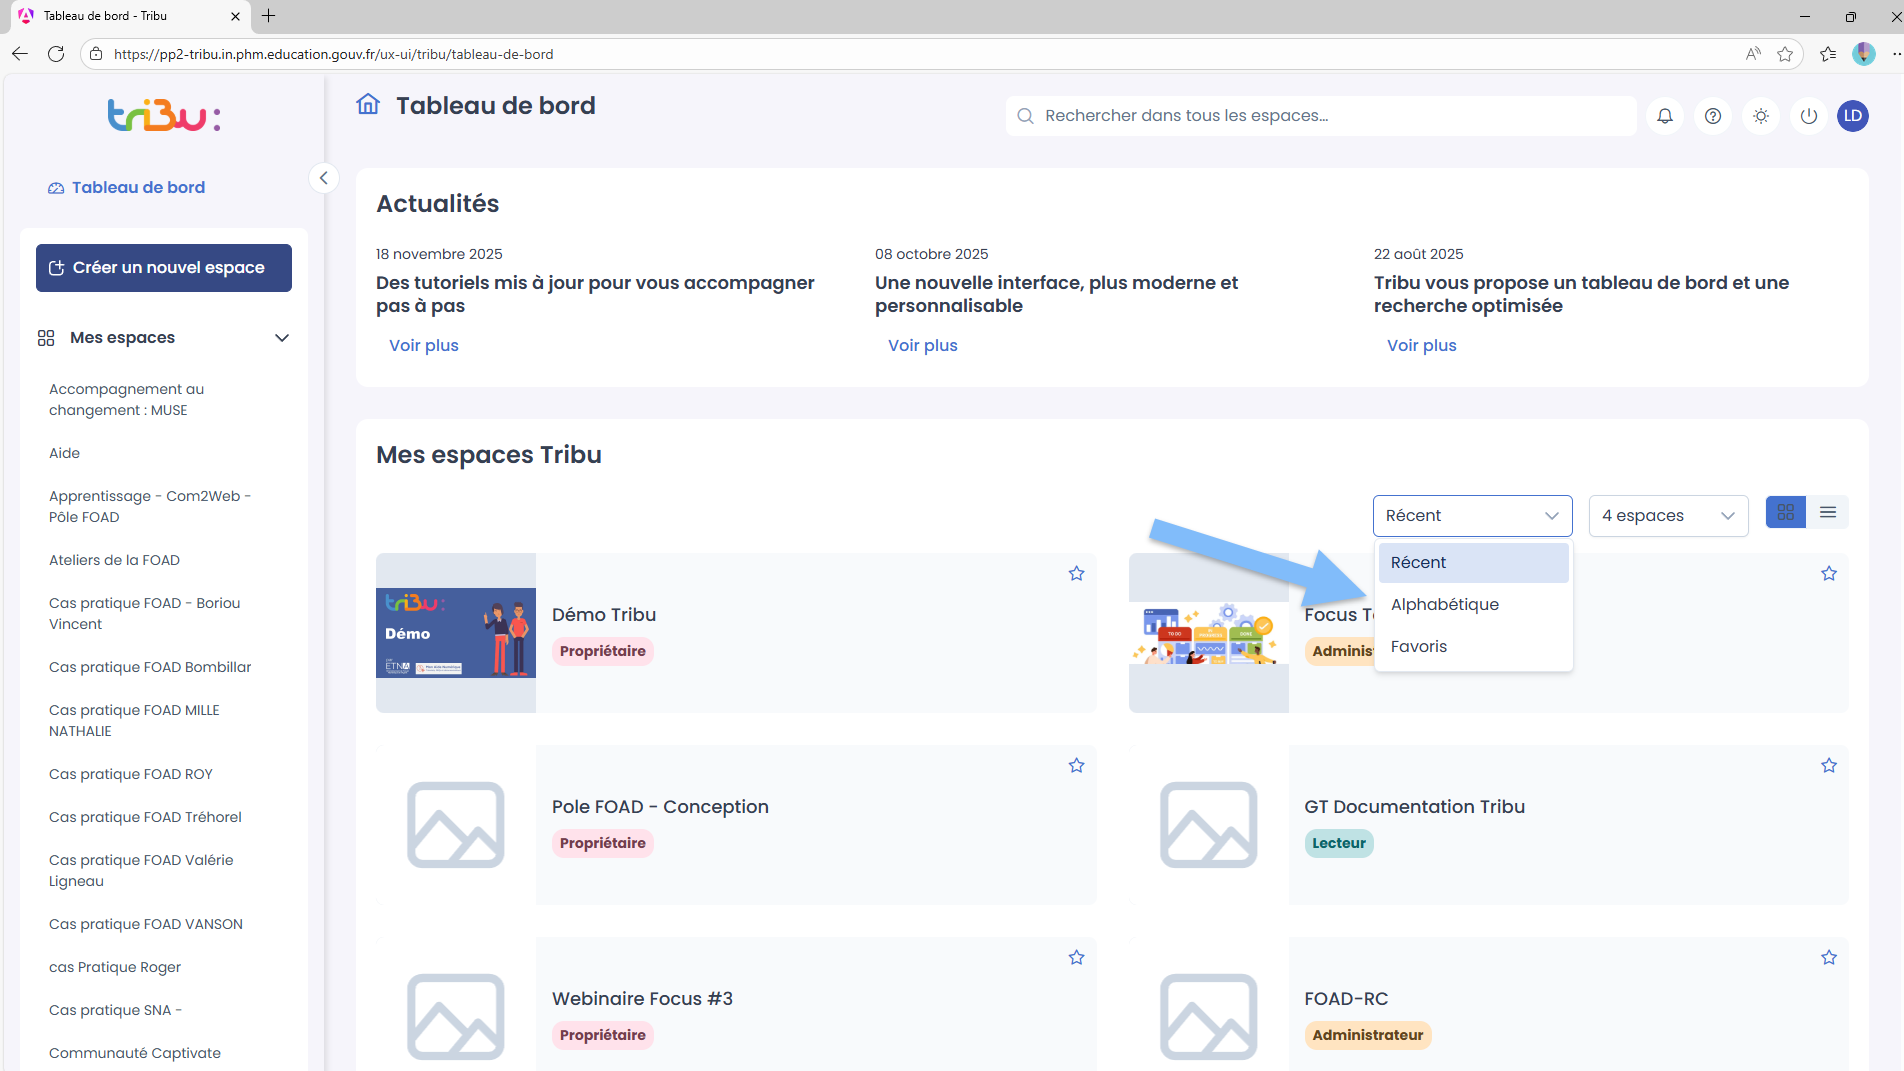The image size is (1904, 1071).
Task: Open Accompagnement au changement : MUSE space
Action: click(126, 400)
